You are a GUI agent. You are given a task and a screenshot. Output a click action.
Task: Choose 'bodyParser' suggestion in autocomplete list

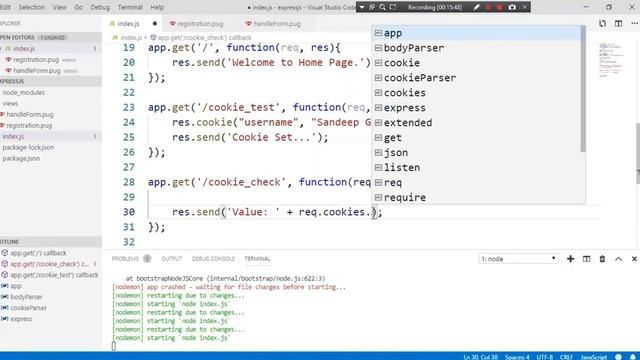476,48
